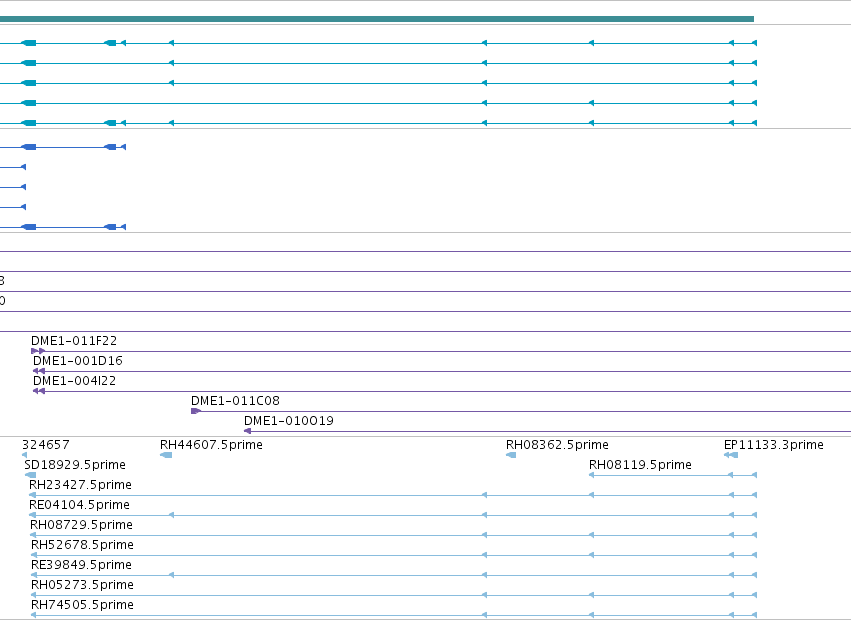
Task: Click the purple double arrow under DME1-001D16
Action: click(x=39, y=371)
